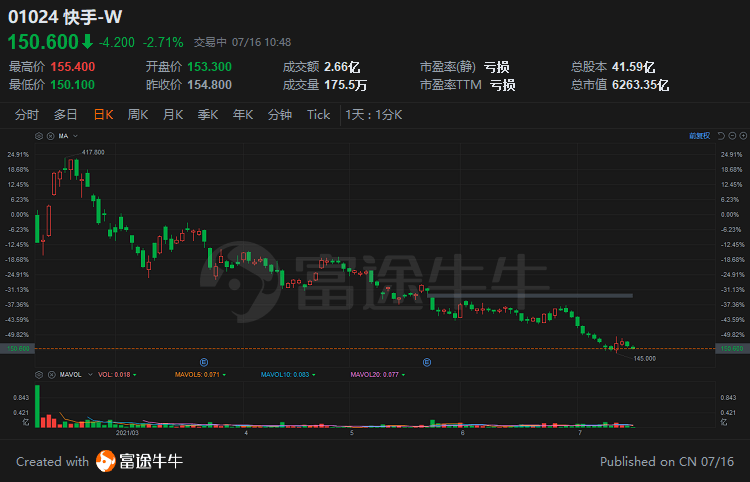Viewport: 750px width, 482px height.
Task: Click the left 150.600 price axis tag
Action: coord(18,349)
